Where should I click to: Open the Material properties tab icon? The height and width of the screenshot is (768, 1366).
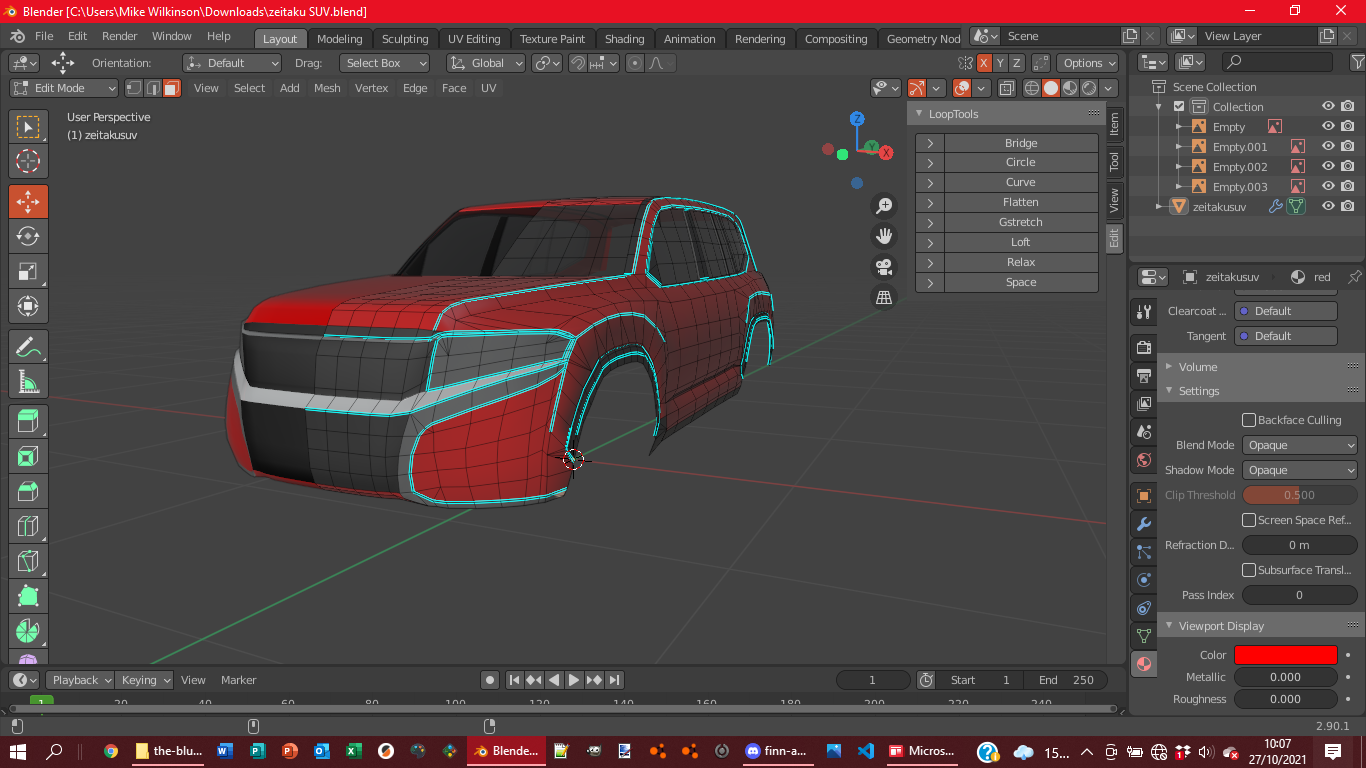tap(1144, 663)
